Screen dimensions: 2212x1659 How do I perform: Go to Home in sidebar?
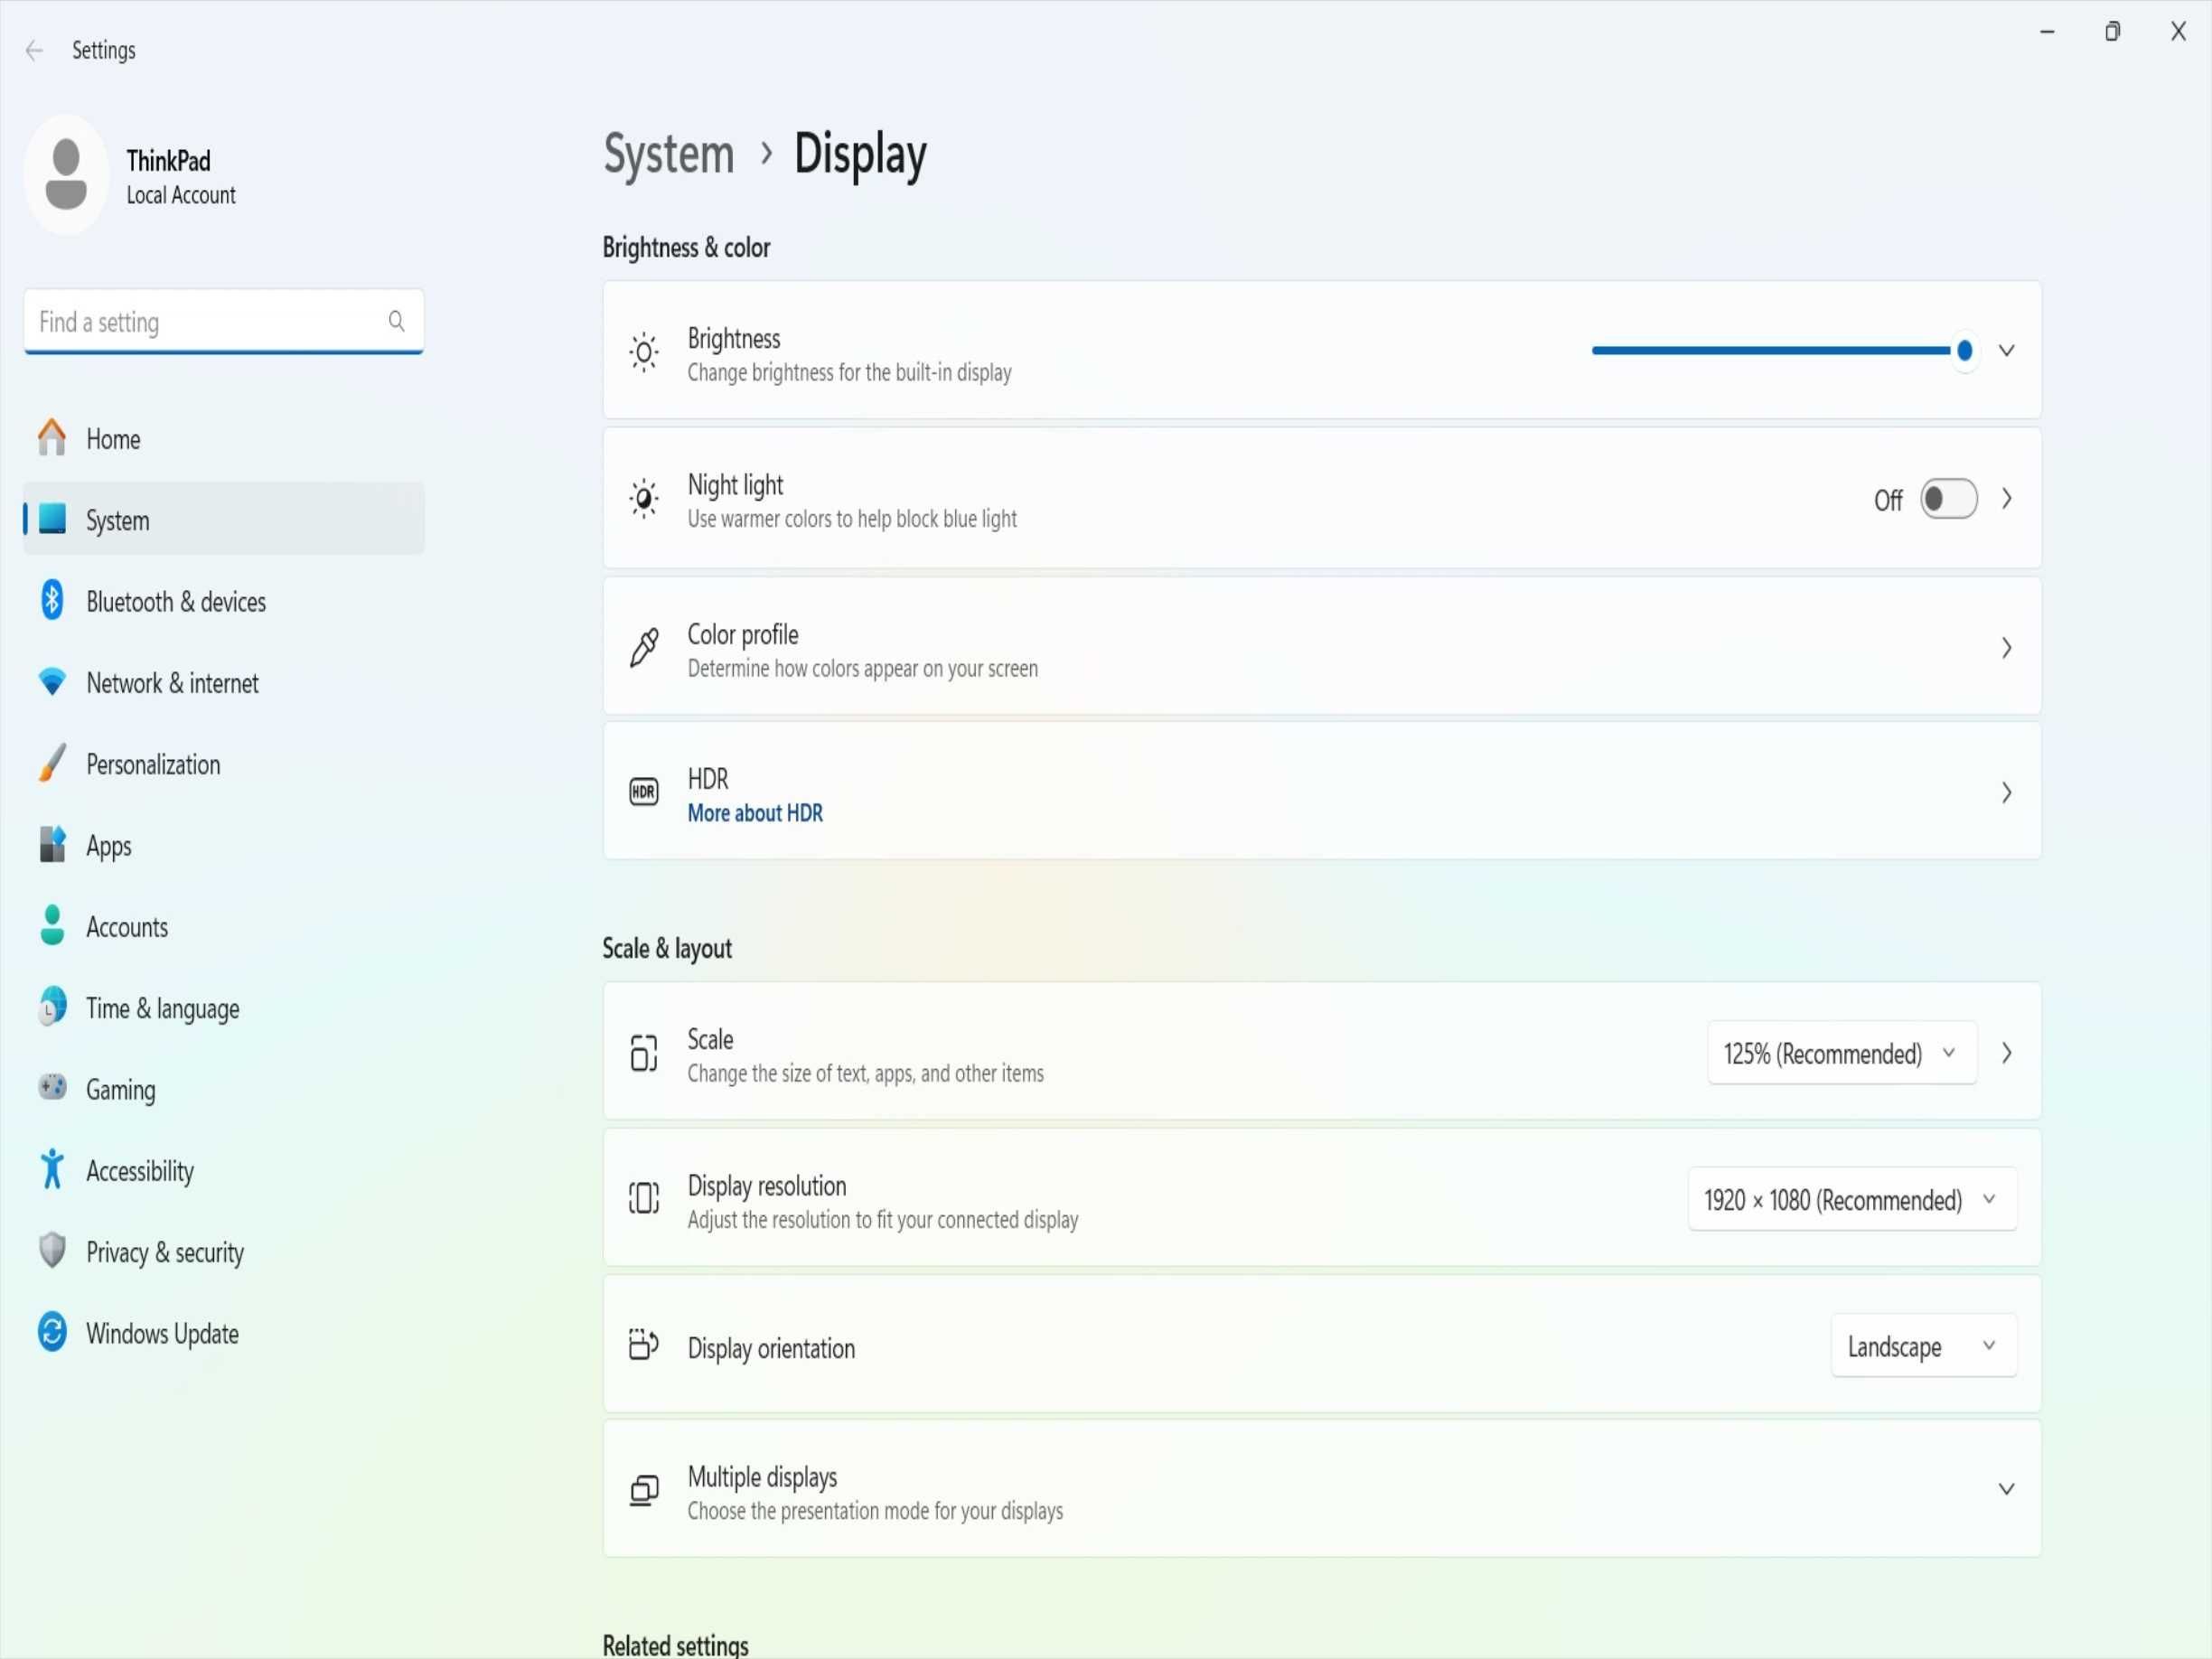224,438
